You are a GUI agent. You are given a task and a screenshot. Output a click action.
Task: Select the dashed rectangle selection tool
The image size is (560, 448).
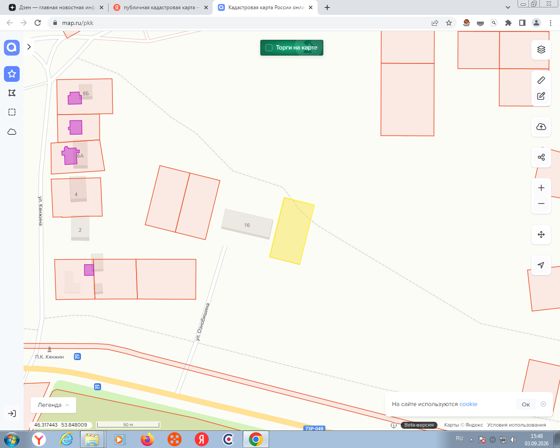[12, 112]
